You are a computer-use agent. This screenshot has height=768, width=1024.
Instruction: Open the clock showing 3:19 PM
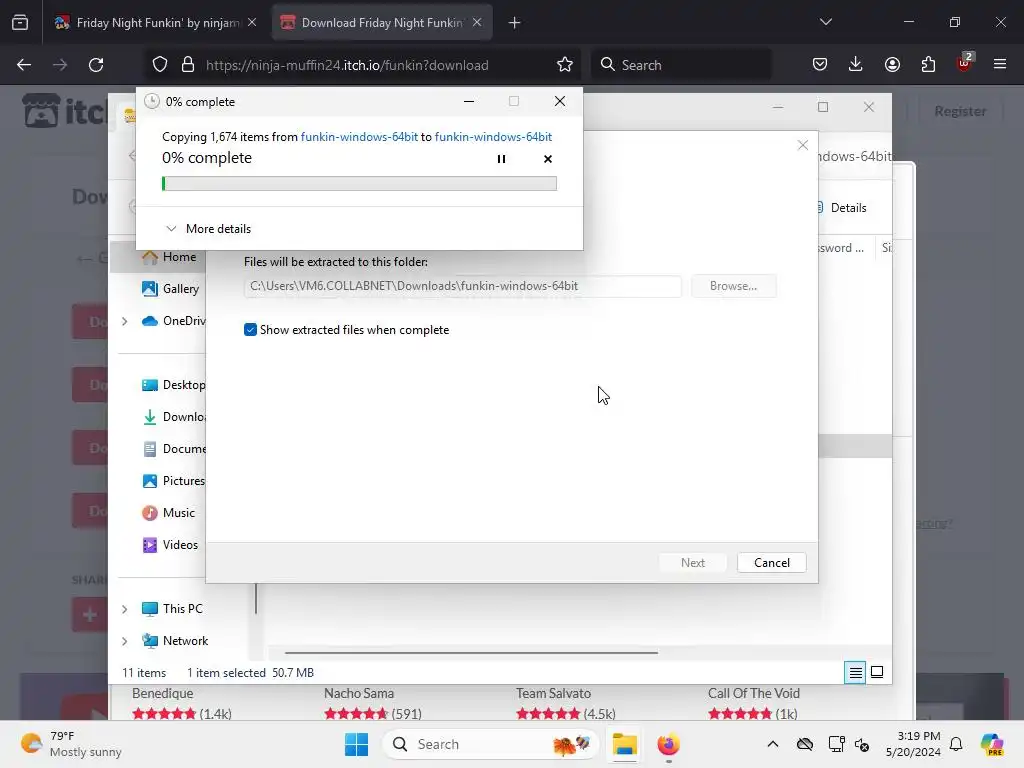913,744
